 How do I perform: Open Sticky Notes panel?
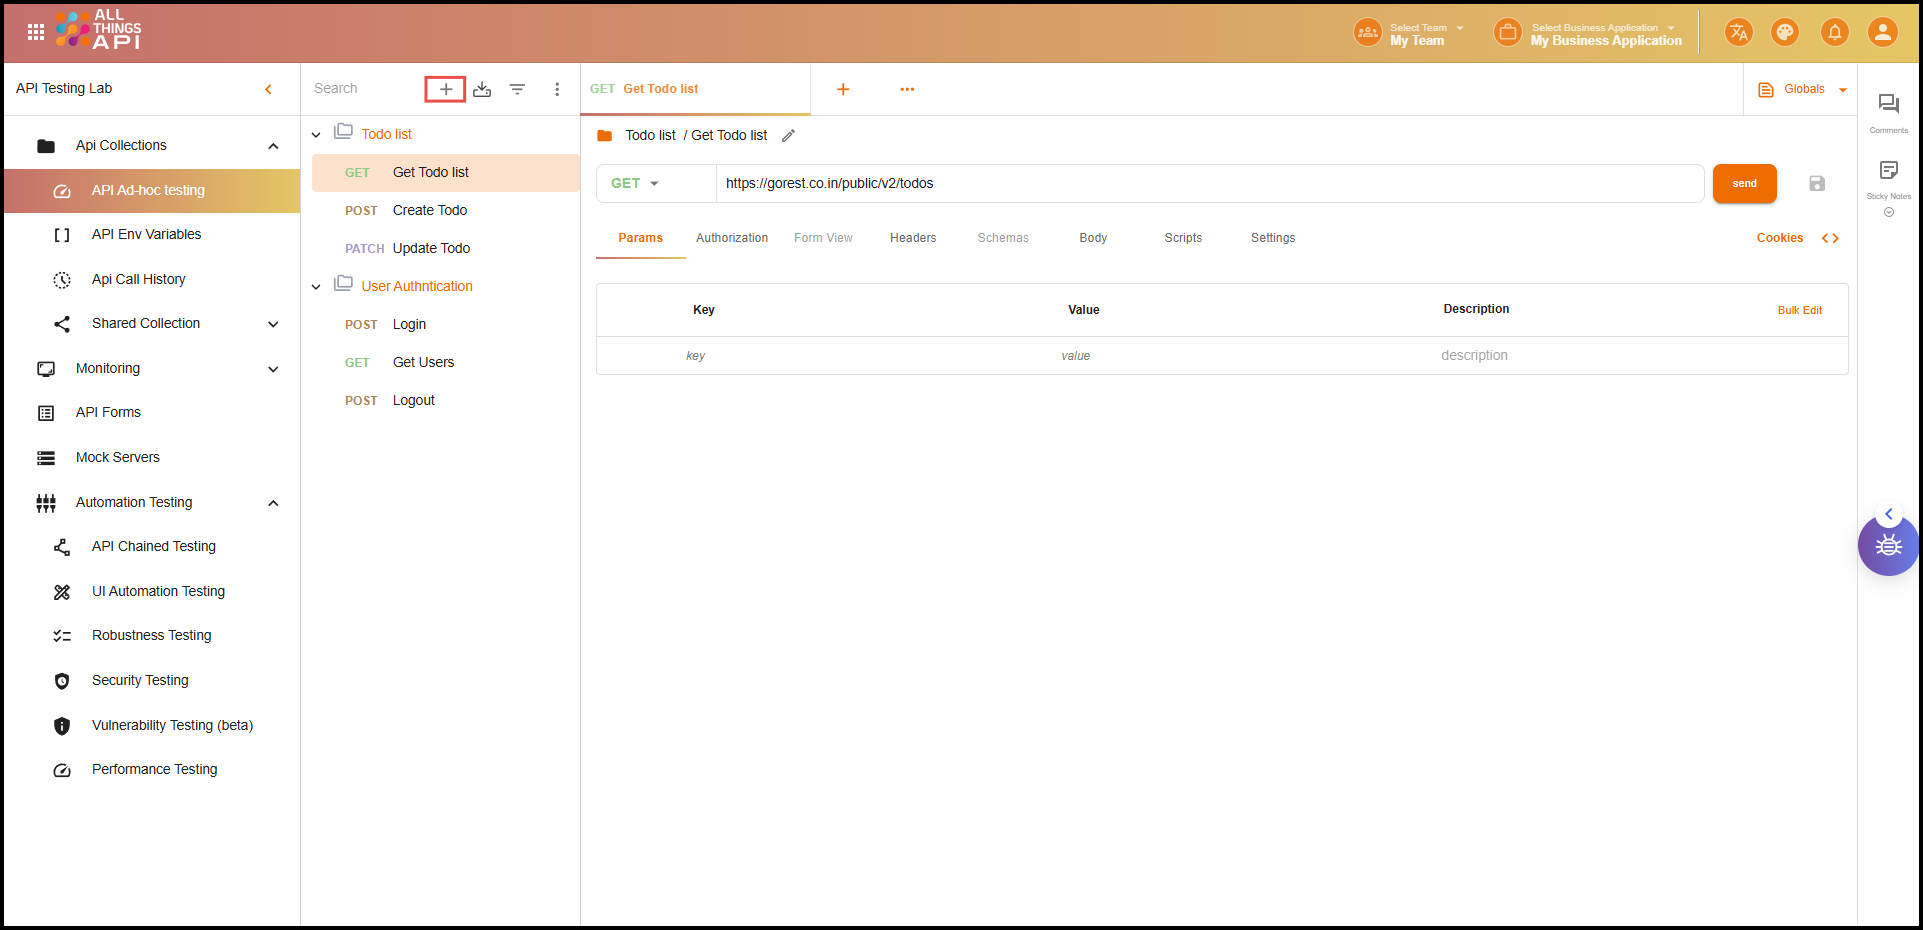coord(1888,171)
